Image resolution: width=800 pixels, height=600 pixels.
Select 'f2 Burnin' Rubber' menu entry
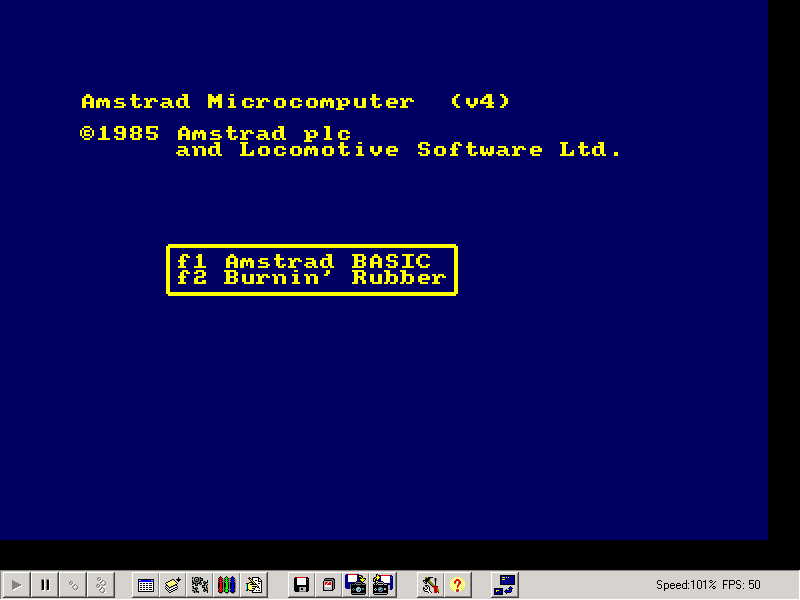coord(311,278)
